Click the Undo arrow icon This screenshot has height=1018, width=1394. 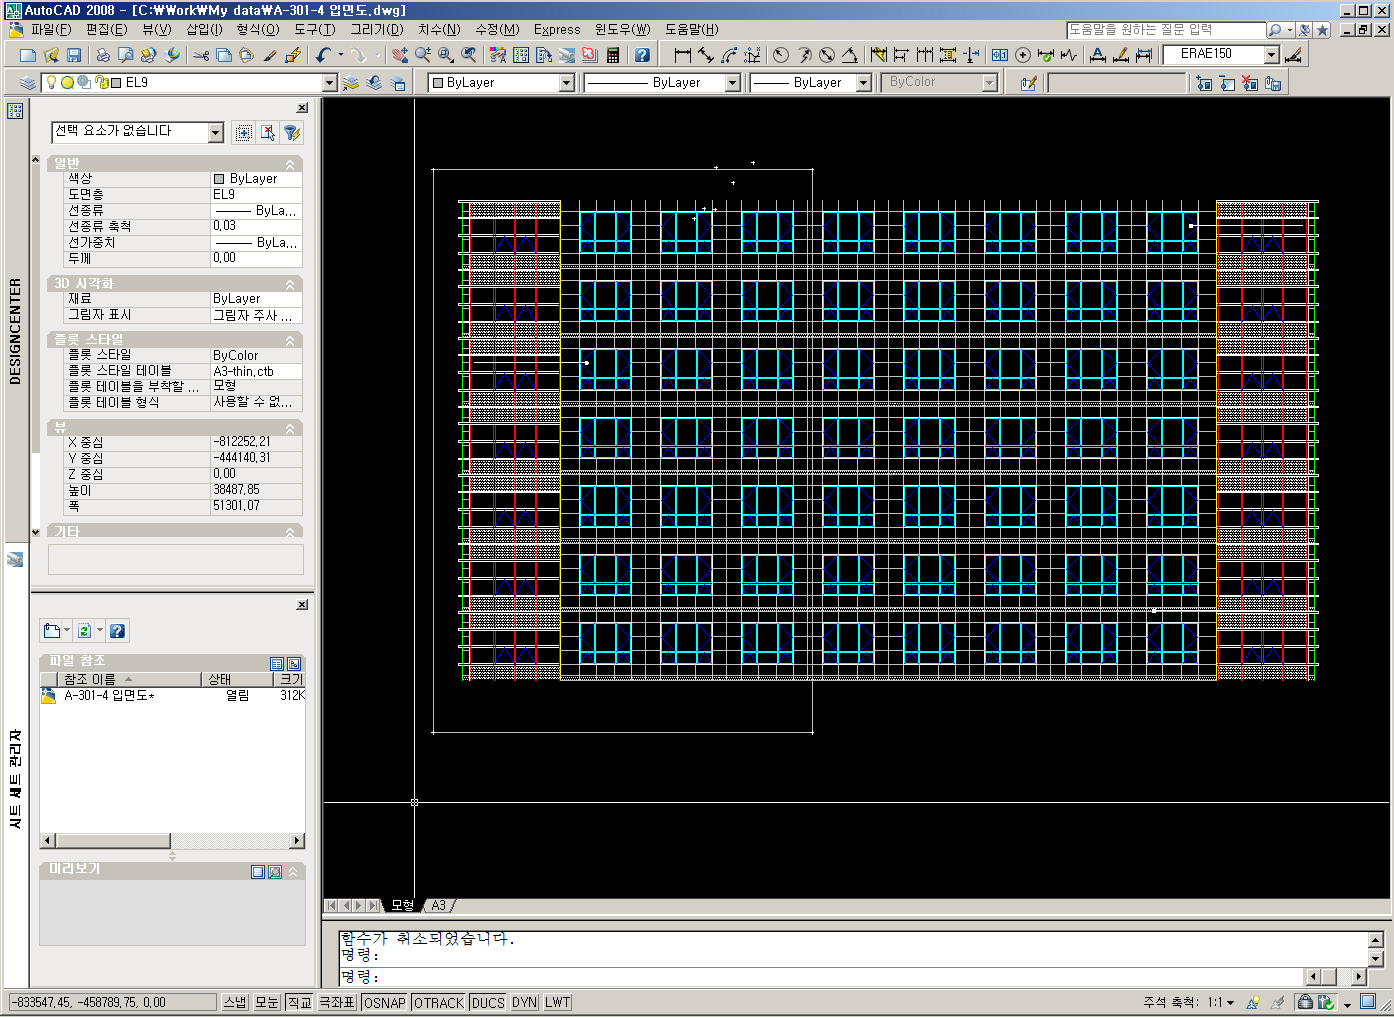323,55
